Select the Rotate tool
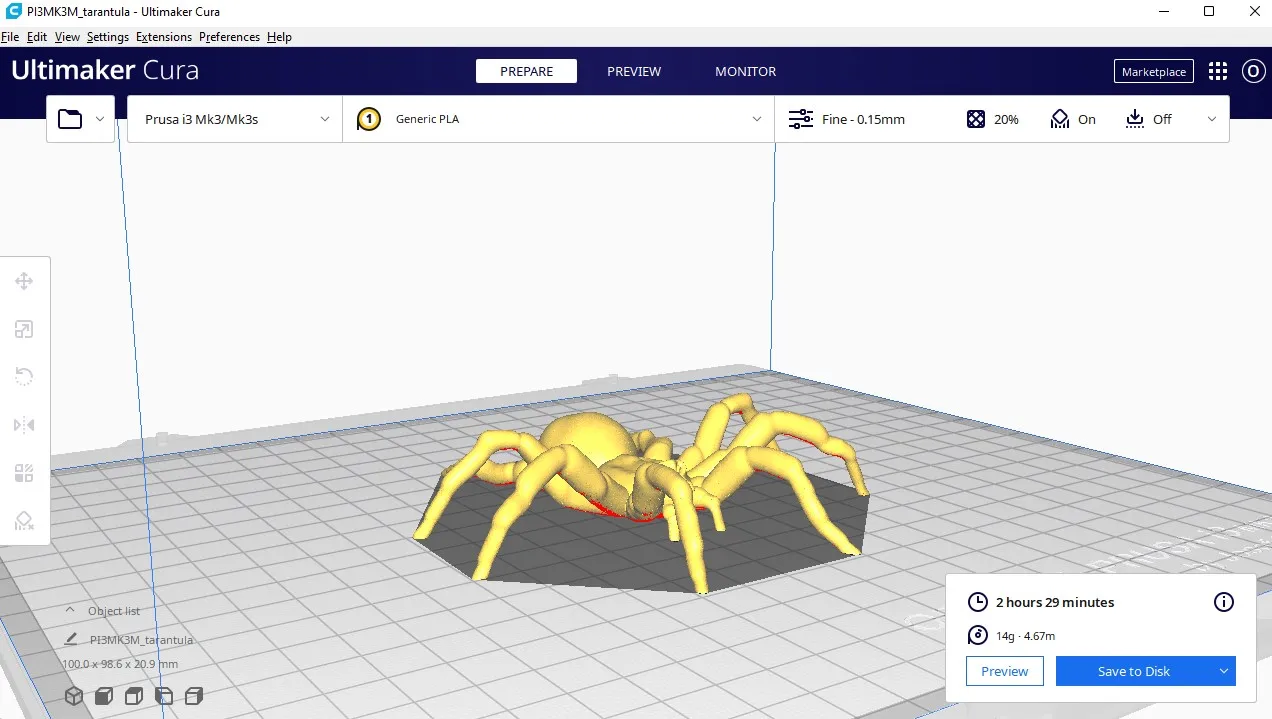This screenshot has width=1272, height=719. (x=24, y=377)
